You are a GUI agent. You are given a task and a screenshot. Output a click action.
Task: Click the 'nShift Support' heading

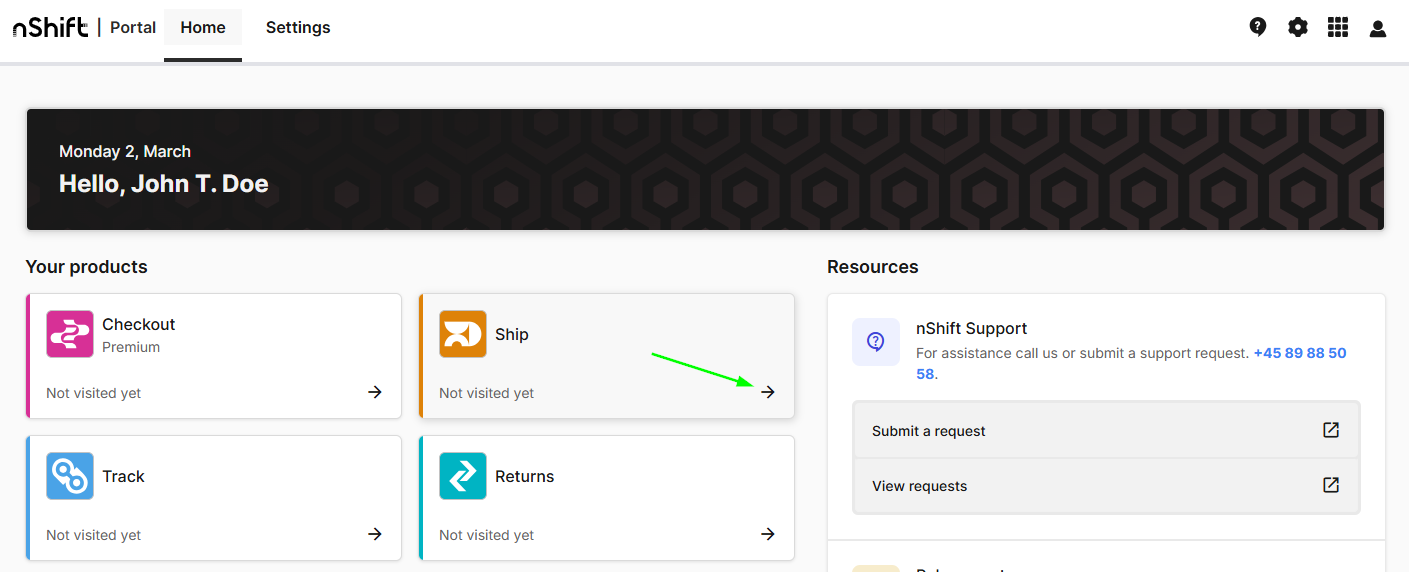(972, 328)
